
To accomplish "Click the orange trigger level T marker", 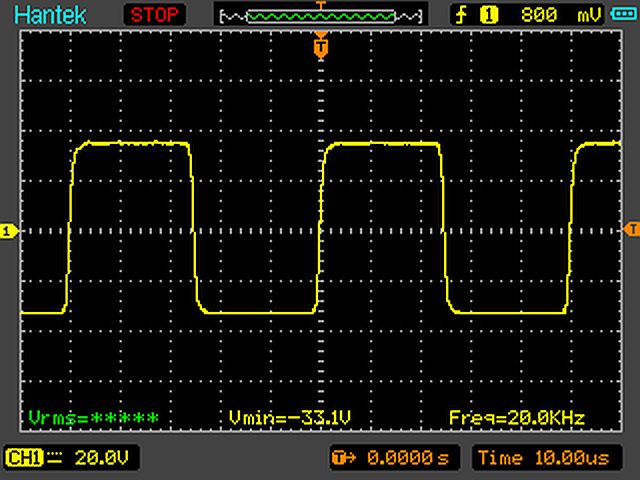I will [x=632, y=229].
